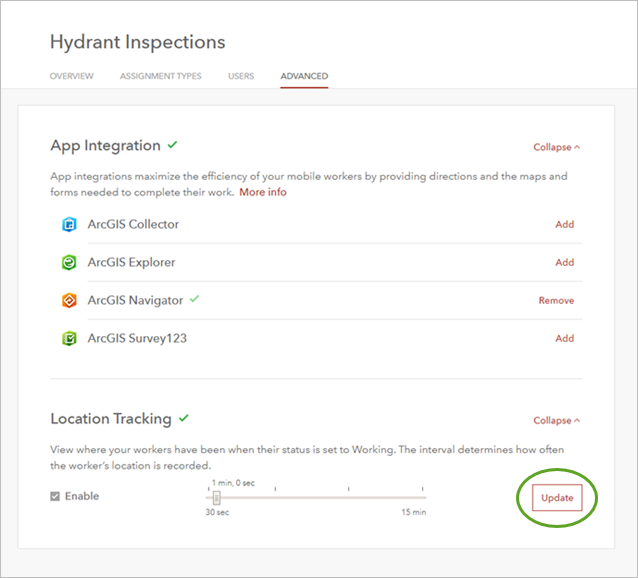Go to the Users tab
638x578 pixels.
point(241,76)
